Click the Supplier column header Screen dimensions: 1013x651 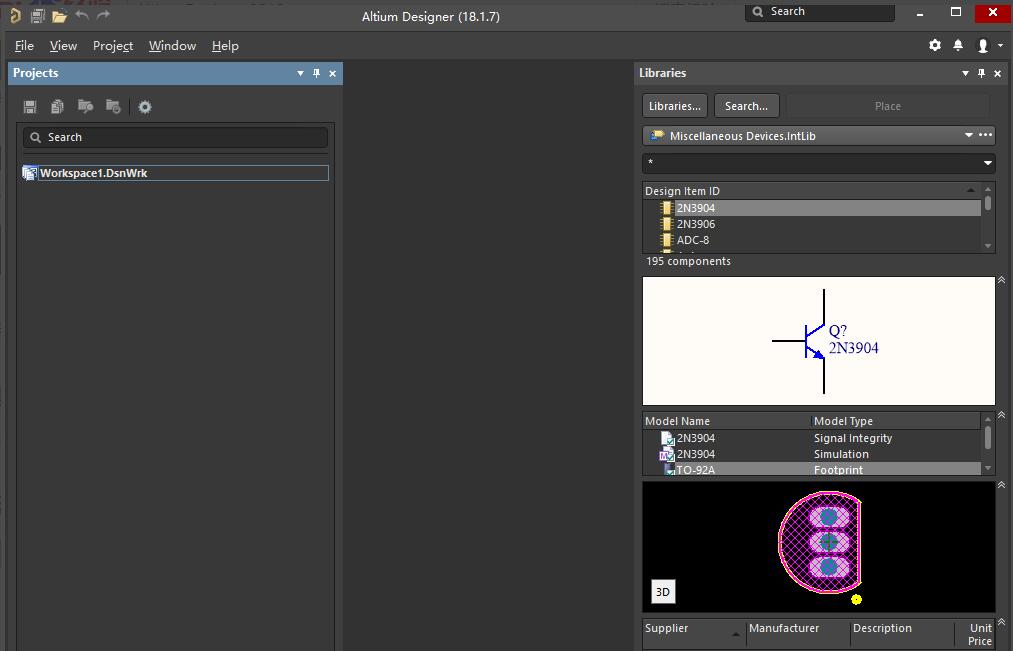(x=694, y=634)
